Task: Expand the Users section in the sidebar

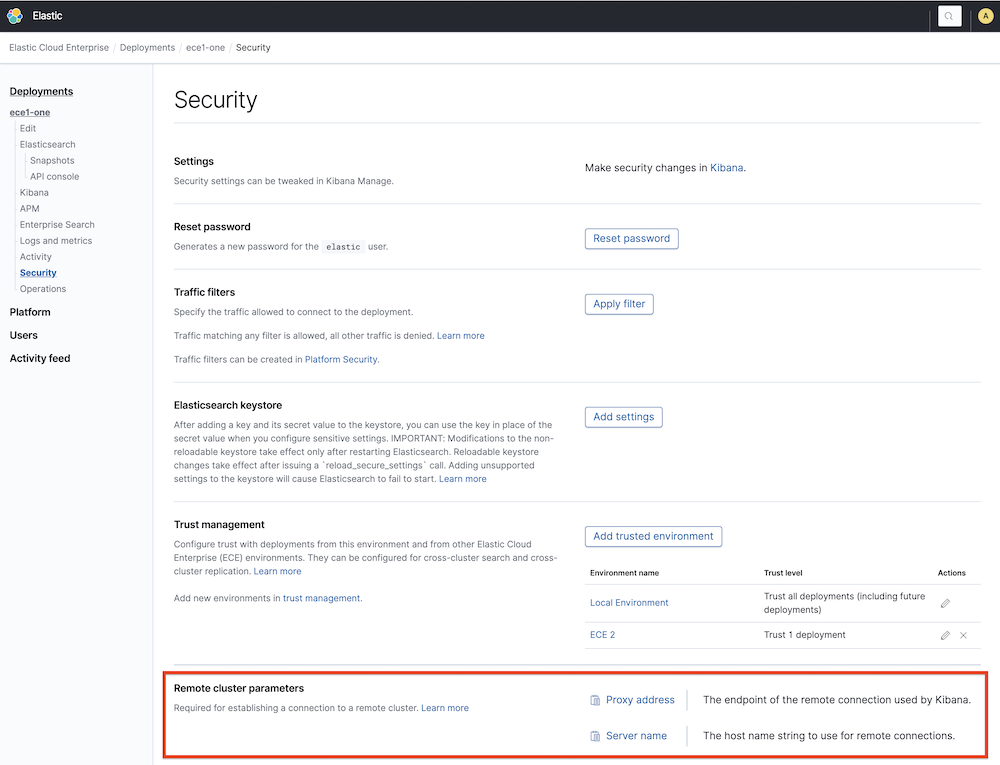Action: (x=23, y=334)
